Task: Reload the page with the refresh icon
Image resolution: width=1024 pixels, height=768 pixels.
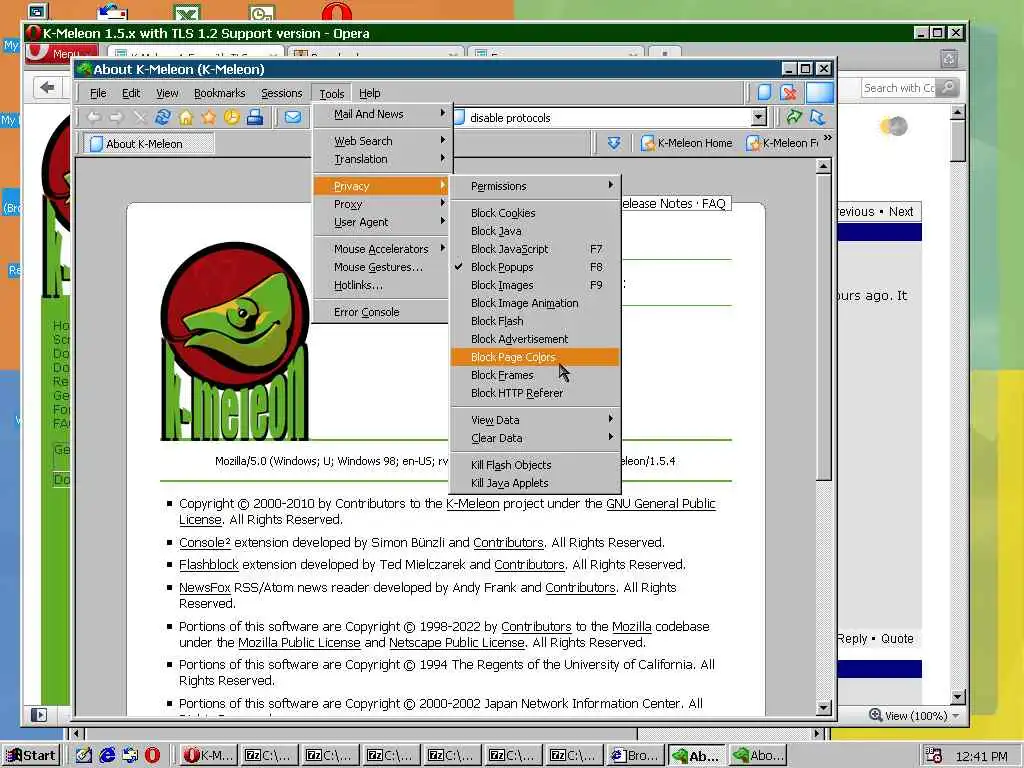Action: tap(163, 118)
